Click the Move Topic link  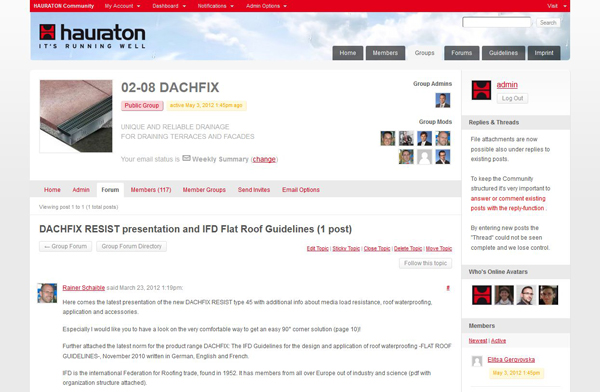click(439, 248)
